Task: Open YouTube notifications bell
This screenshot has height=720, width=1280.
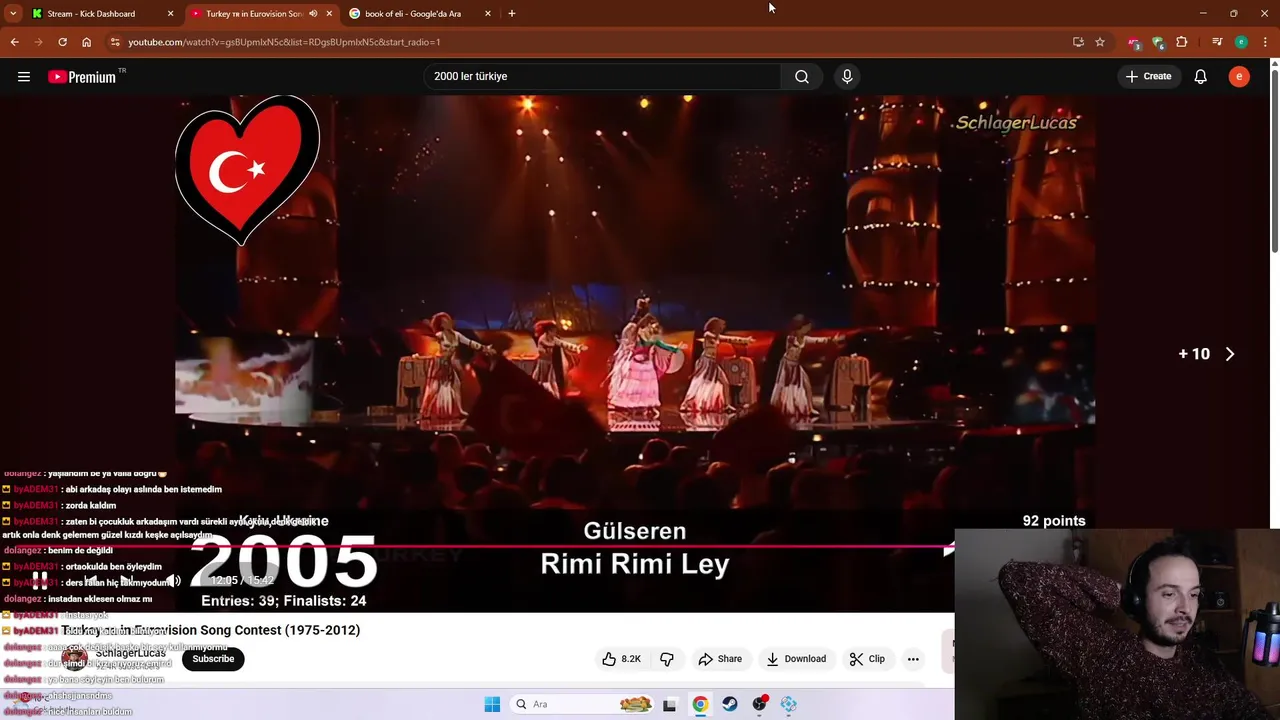Action: pyautogui.click(x=1200, y=76)
